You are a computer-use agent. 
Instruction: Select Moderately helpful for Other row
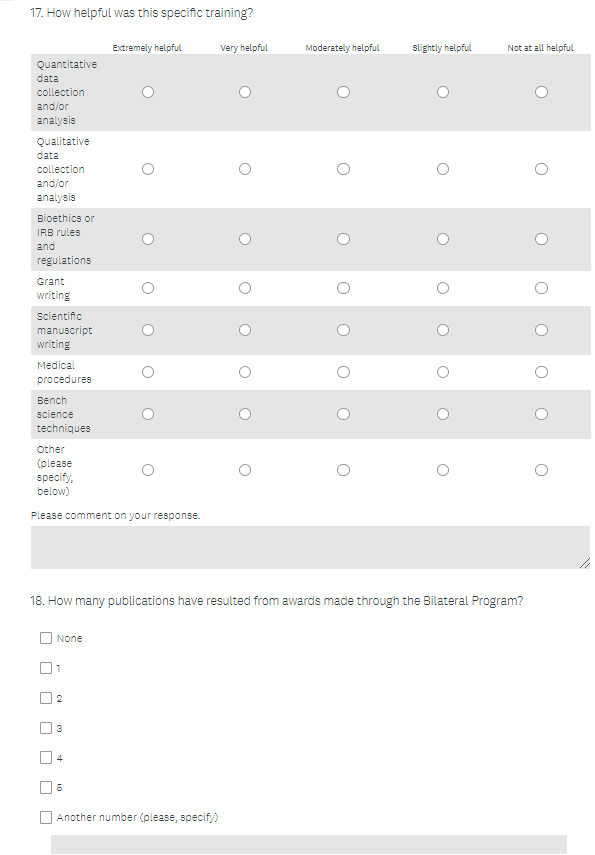343,470
